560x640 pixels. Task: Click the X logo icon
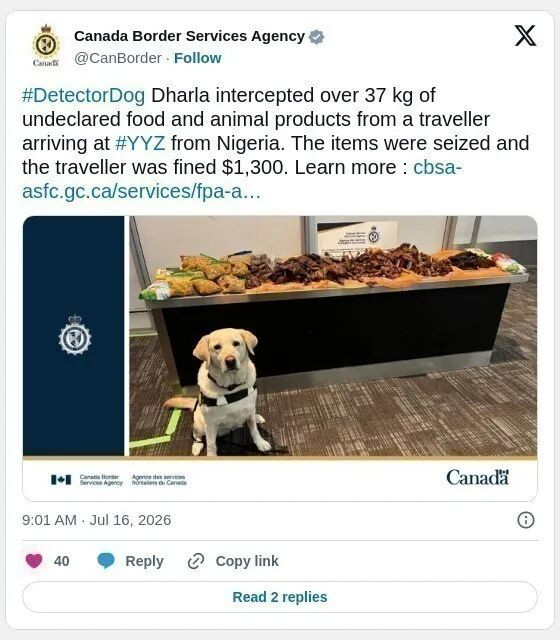[x=525, y=36]
